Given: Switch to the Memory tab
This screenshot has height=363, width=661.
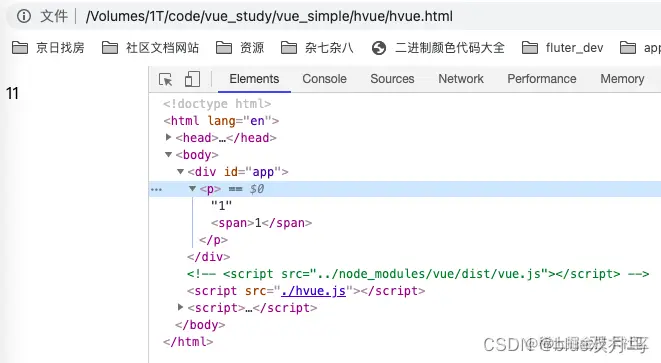Looking at the screenshot, I should pyautogui.click(x=622, y=79).
